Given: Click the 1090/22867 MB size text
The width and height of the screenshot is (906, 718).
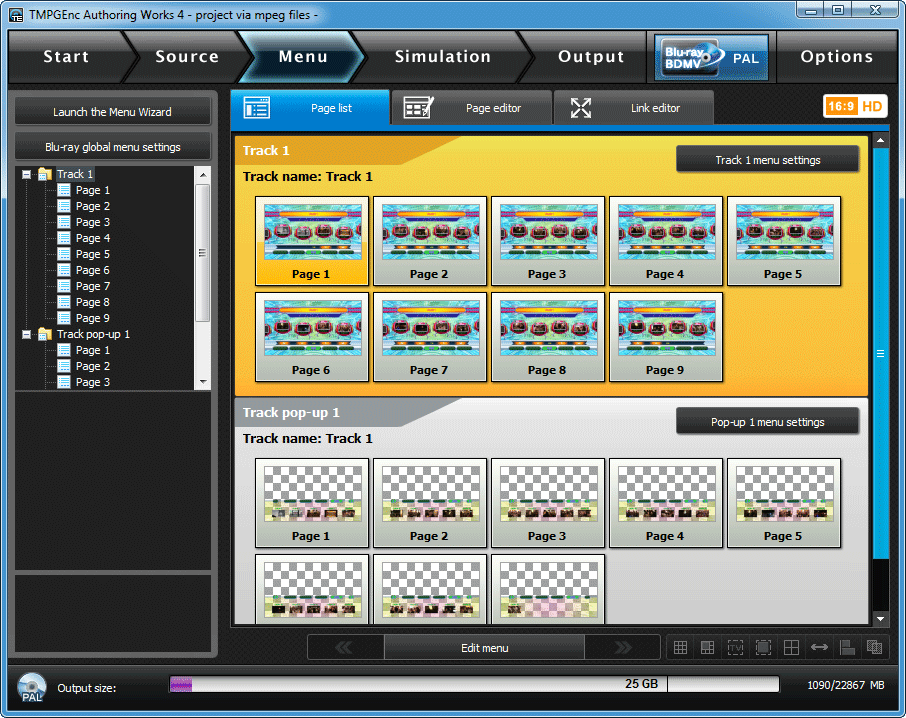Looking at the screenshot, I should [845, 685].
